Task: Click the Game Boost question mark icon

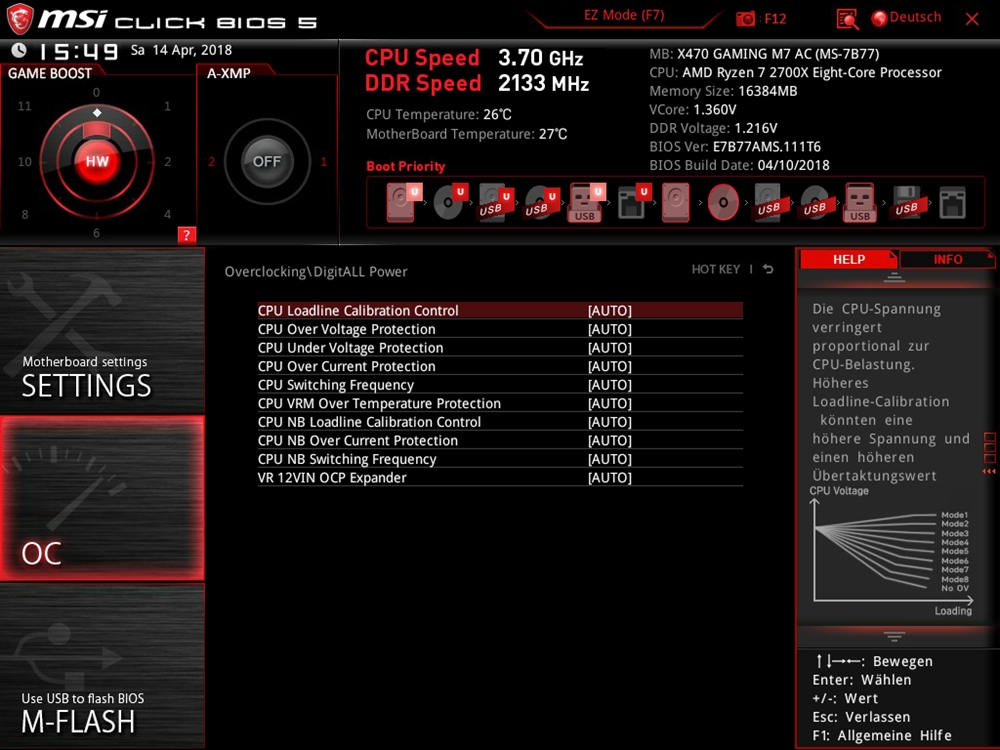Action: tap(186, 235)
